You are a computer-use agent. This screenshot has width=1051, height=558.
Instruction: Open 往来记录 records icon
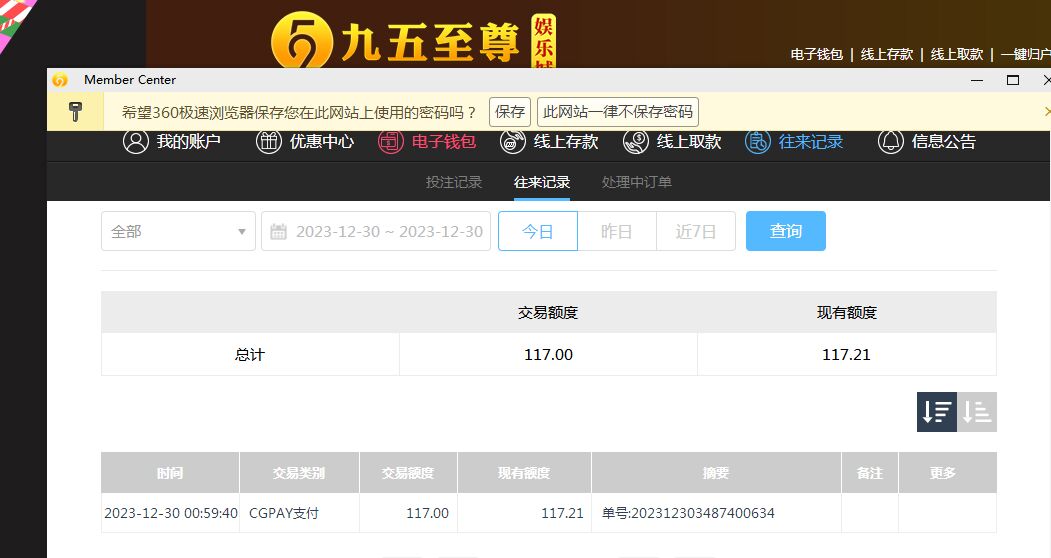[757, 142]
